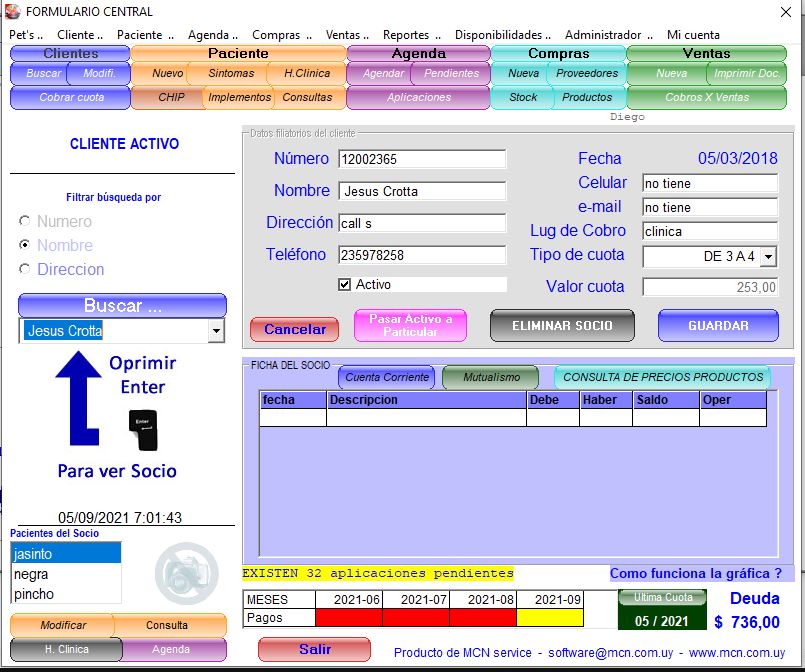Select the Numero filter radio button

click(x=25, y=221)
